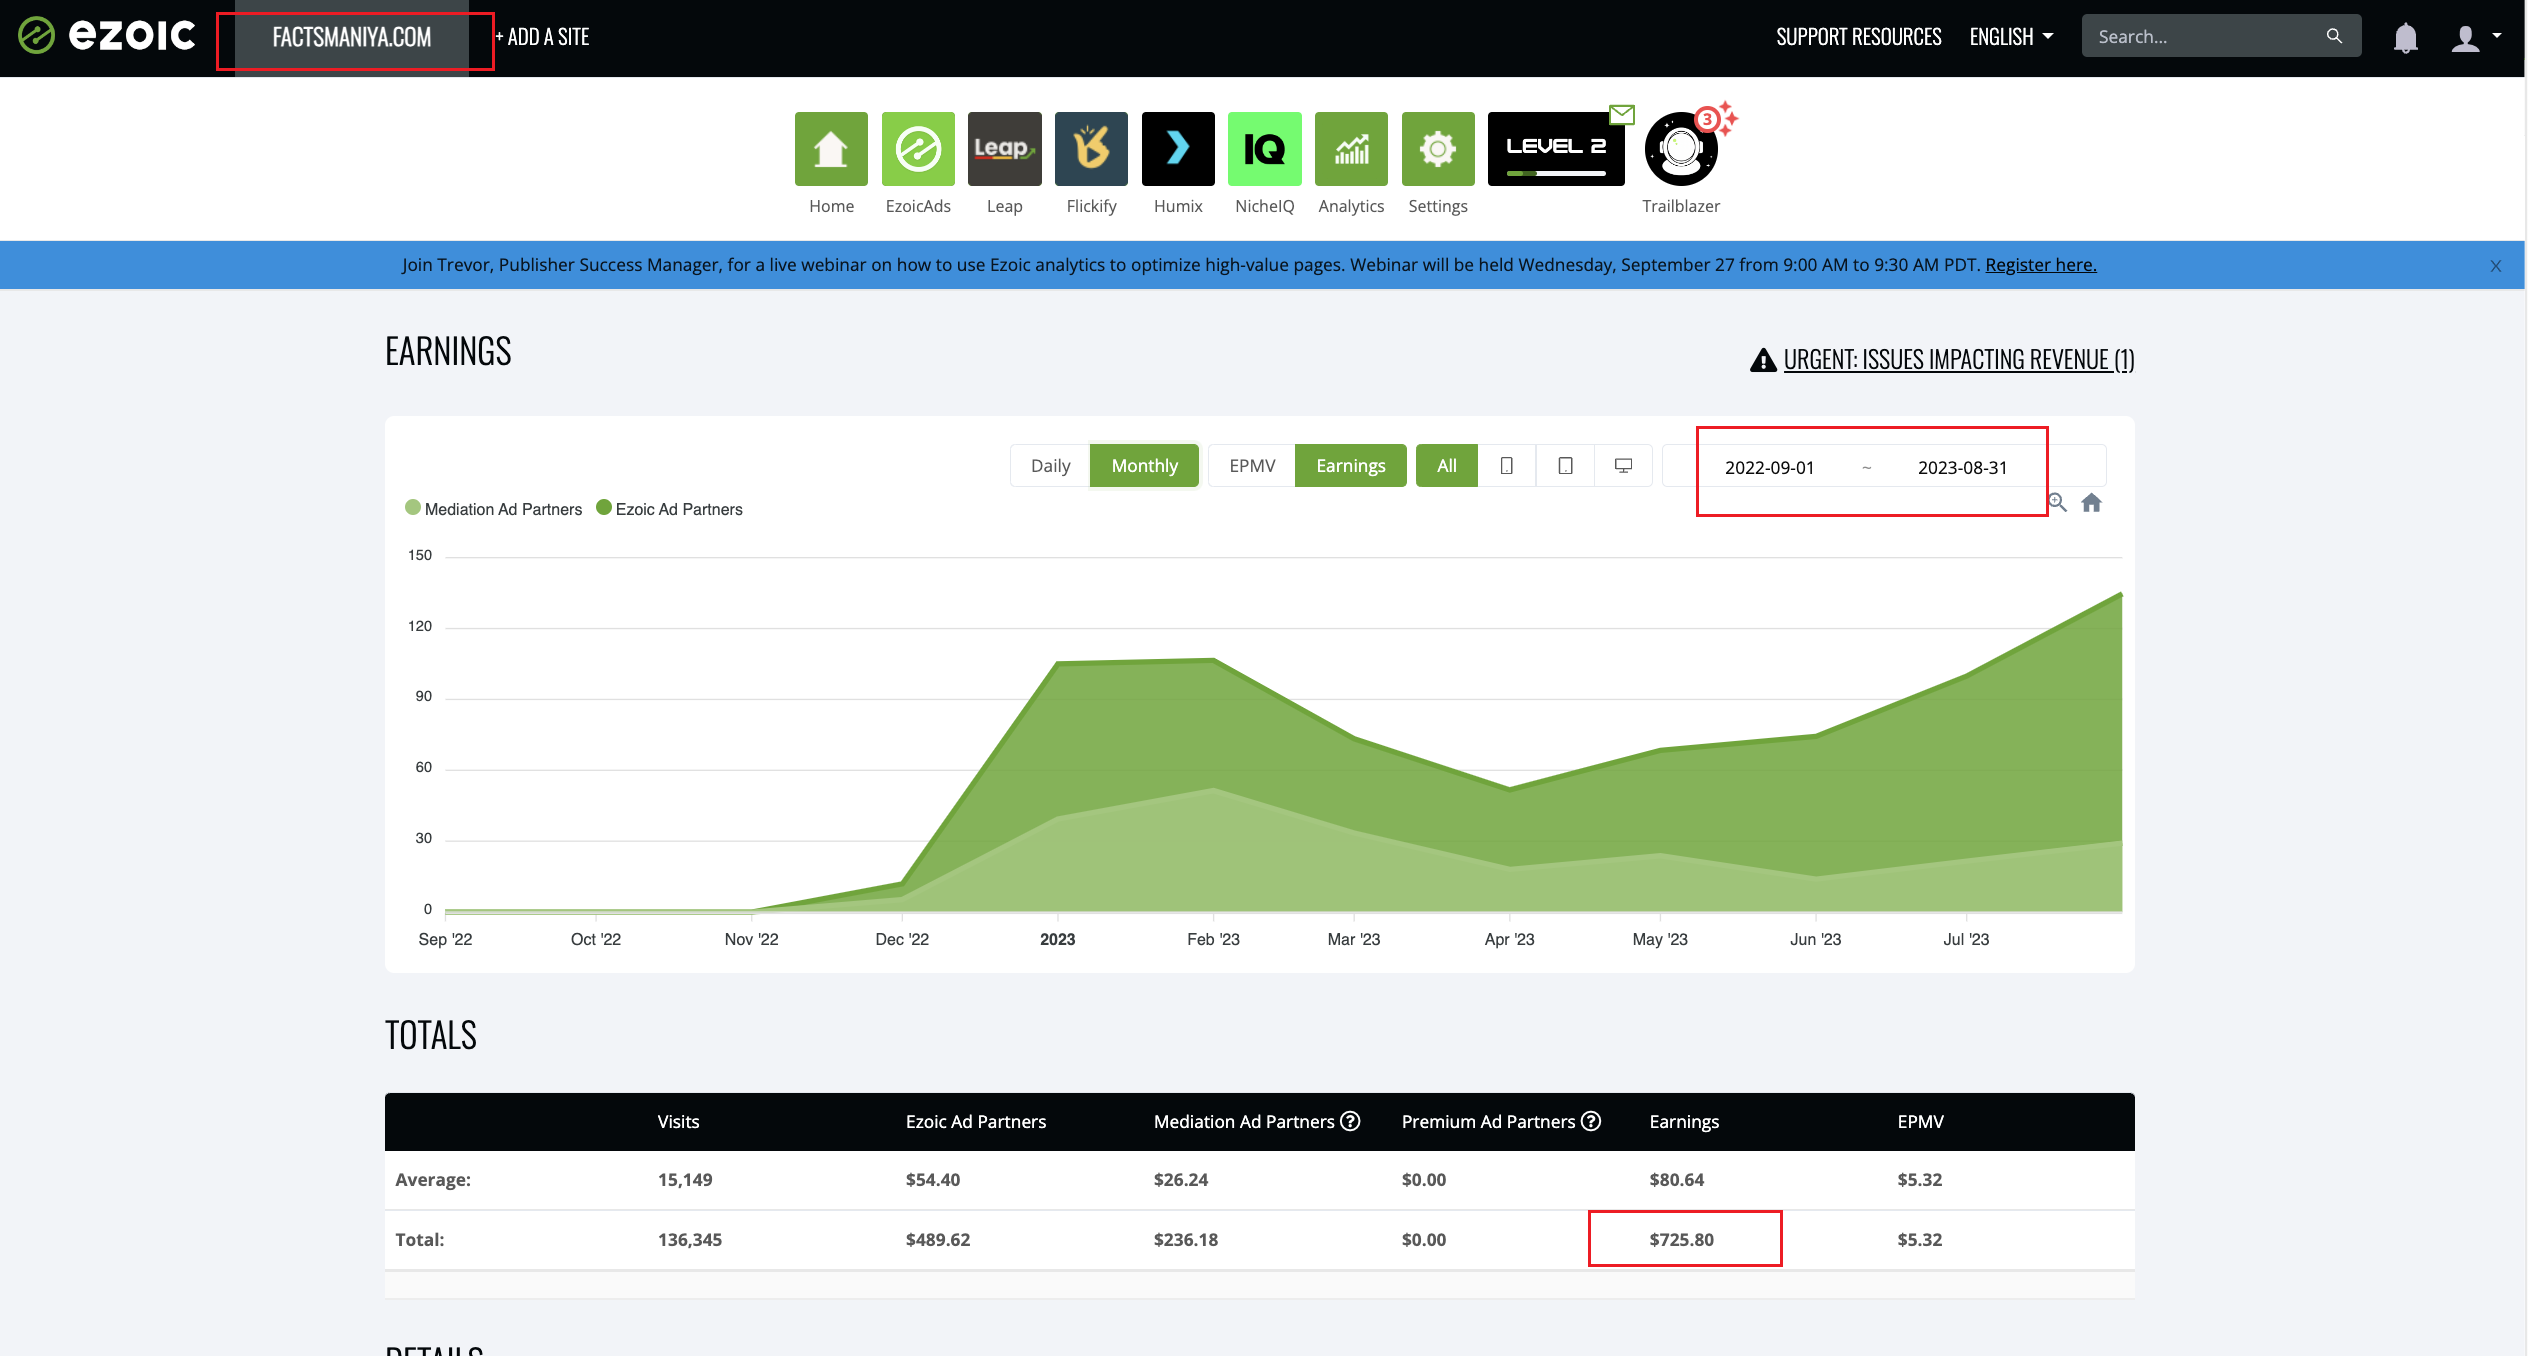
Task: Click average earnings value $80.64
Action: pyautogui.click(x=1676, y=1180)
